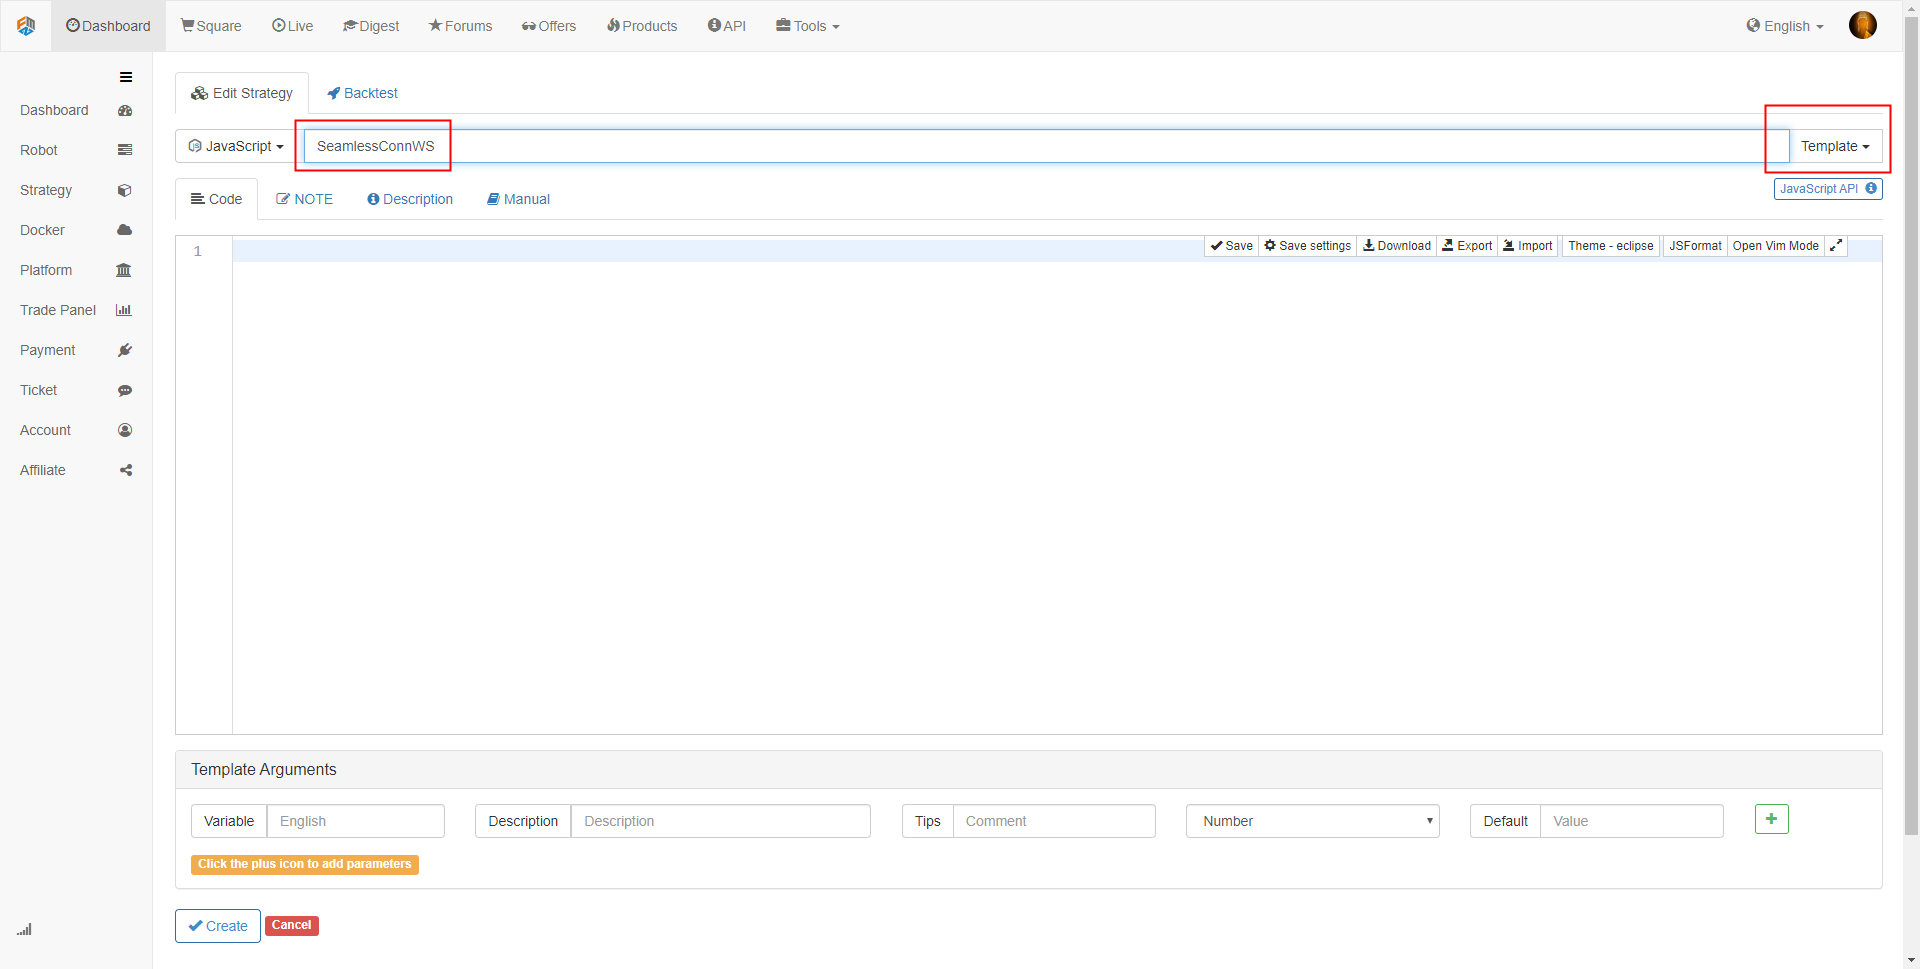Click line 1 in the code editor
The height and width of the screenshot is (969, 1920).
1057,251
